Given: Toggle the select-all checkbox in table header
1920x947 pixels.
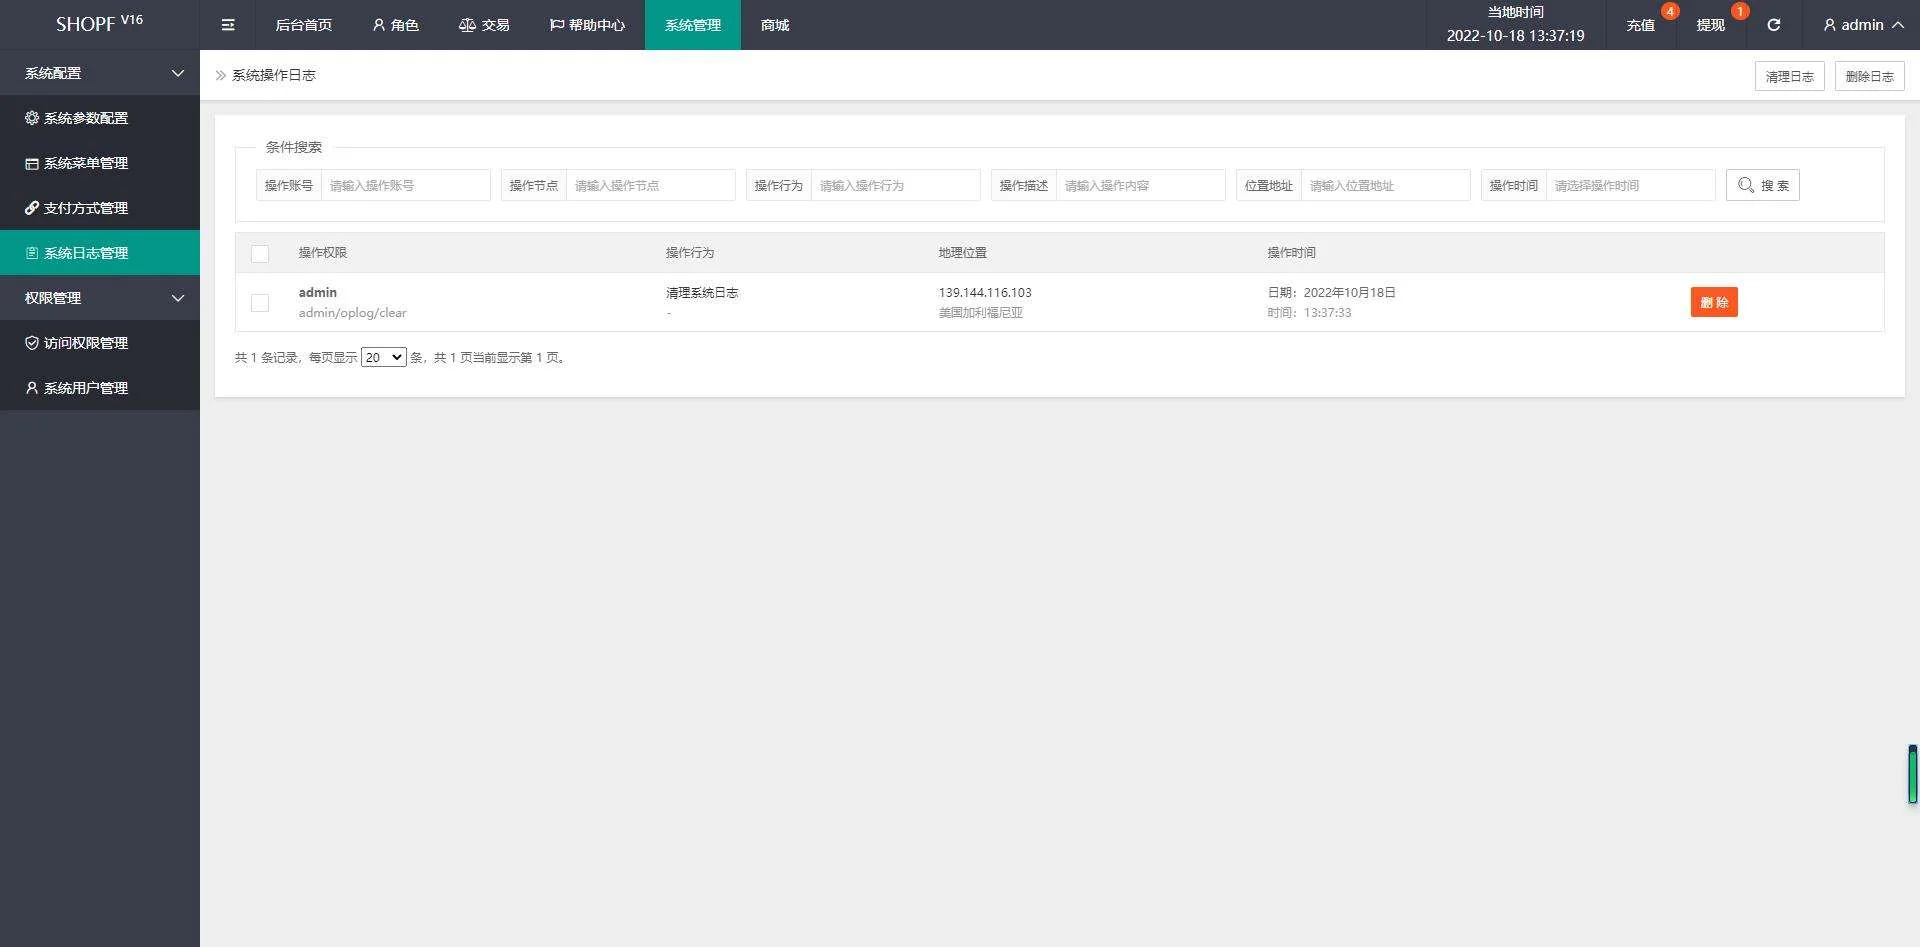Looking at the screenshot, I should [x=260, y=254].
